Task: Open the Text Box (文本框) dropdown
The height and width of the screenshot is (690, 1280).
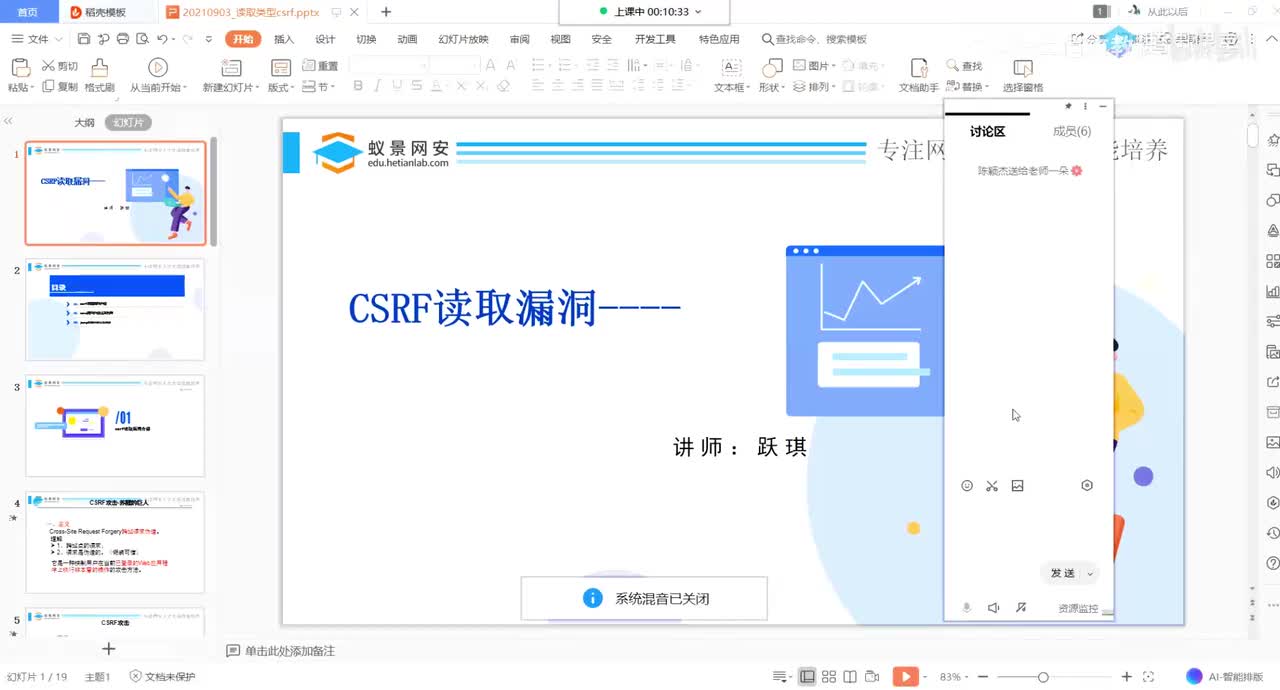Action: click(732, 87)
